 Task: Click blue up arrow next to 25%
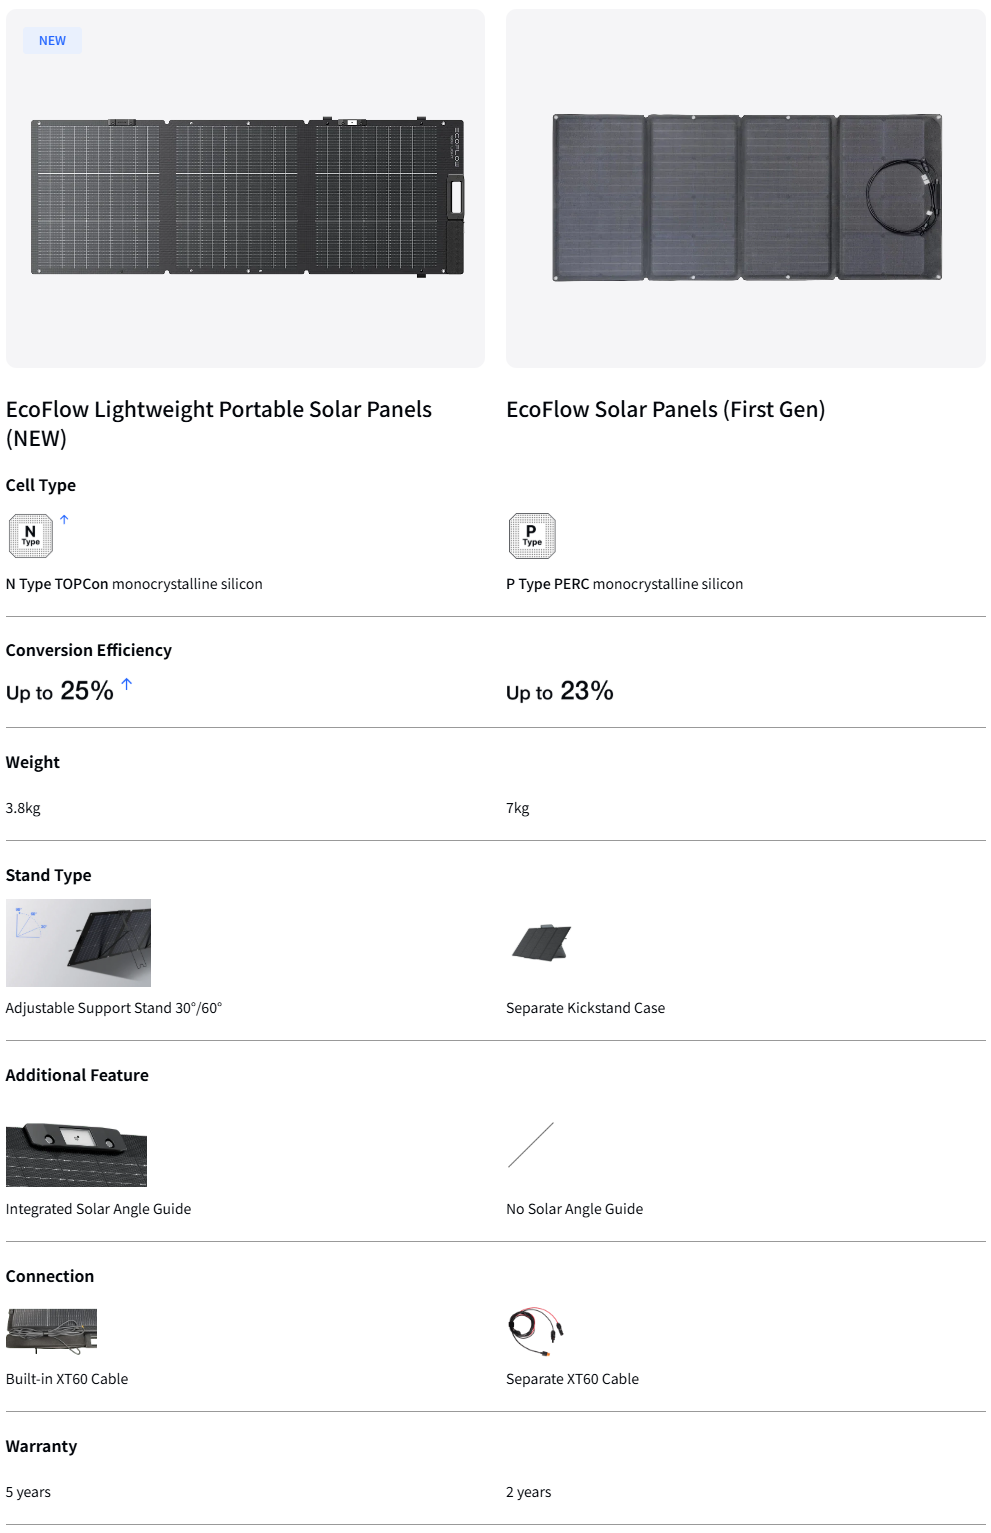click(127, 684)
